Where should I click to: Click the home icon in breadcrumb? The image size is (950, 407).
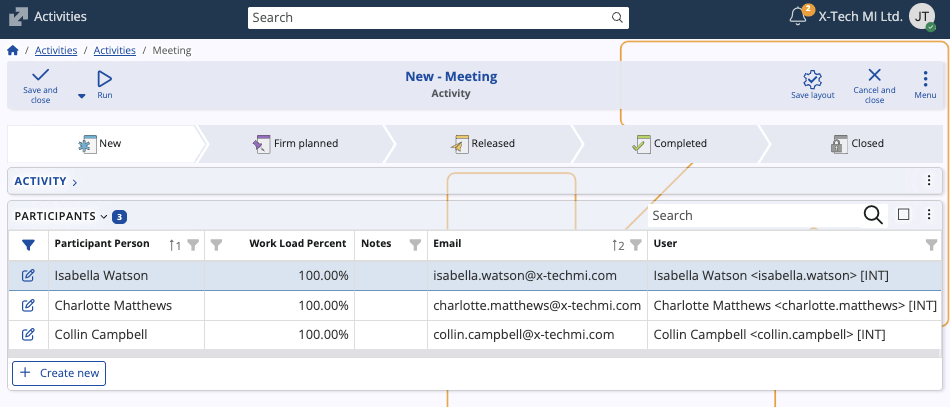point(13,50)
